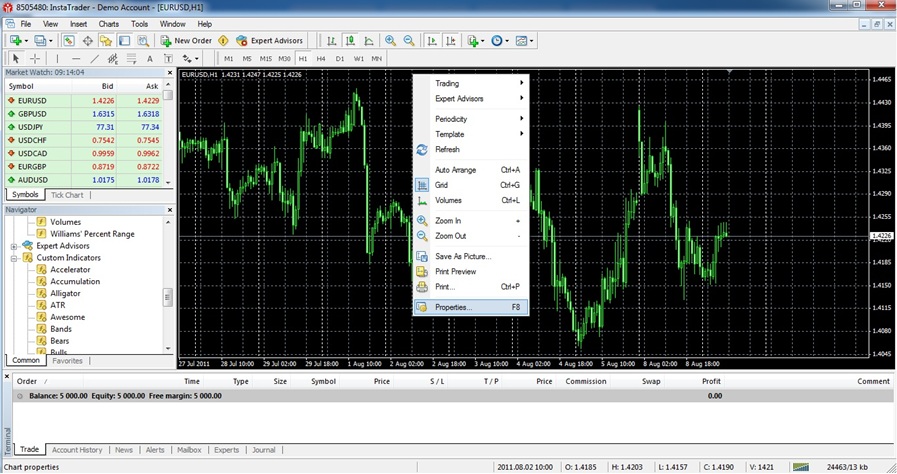Click the Navigator panel vertical scrollbar thumb
The height and width of the screenshot is (474, 897).
pyautogui.click(x=168, y=297)
